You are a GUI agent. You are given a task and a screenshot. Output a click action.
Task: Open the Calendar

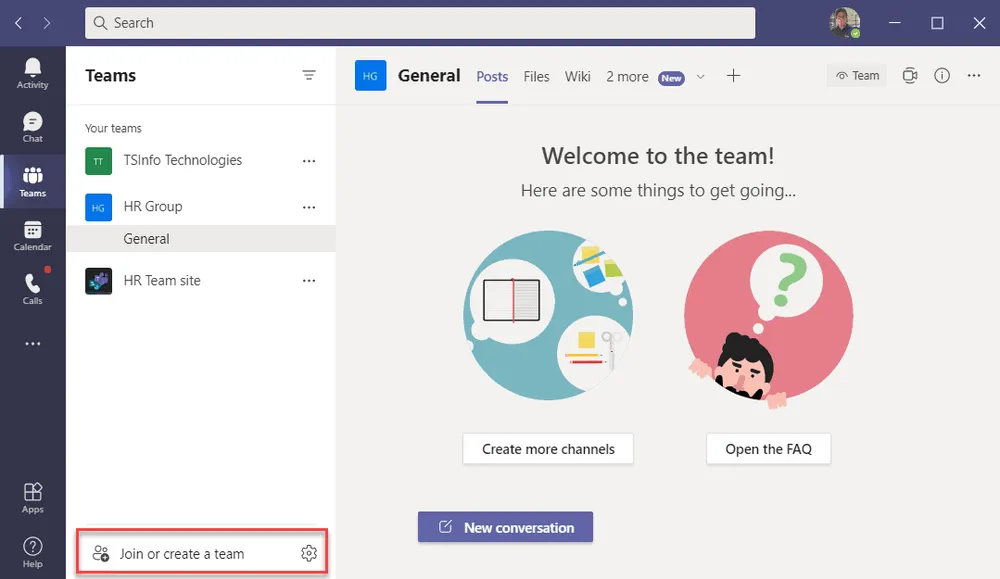click(x=32, y=235)
